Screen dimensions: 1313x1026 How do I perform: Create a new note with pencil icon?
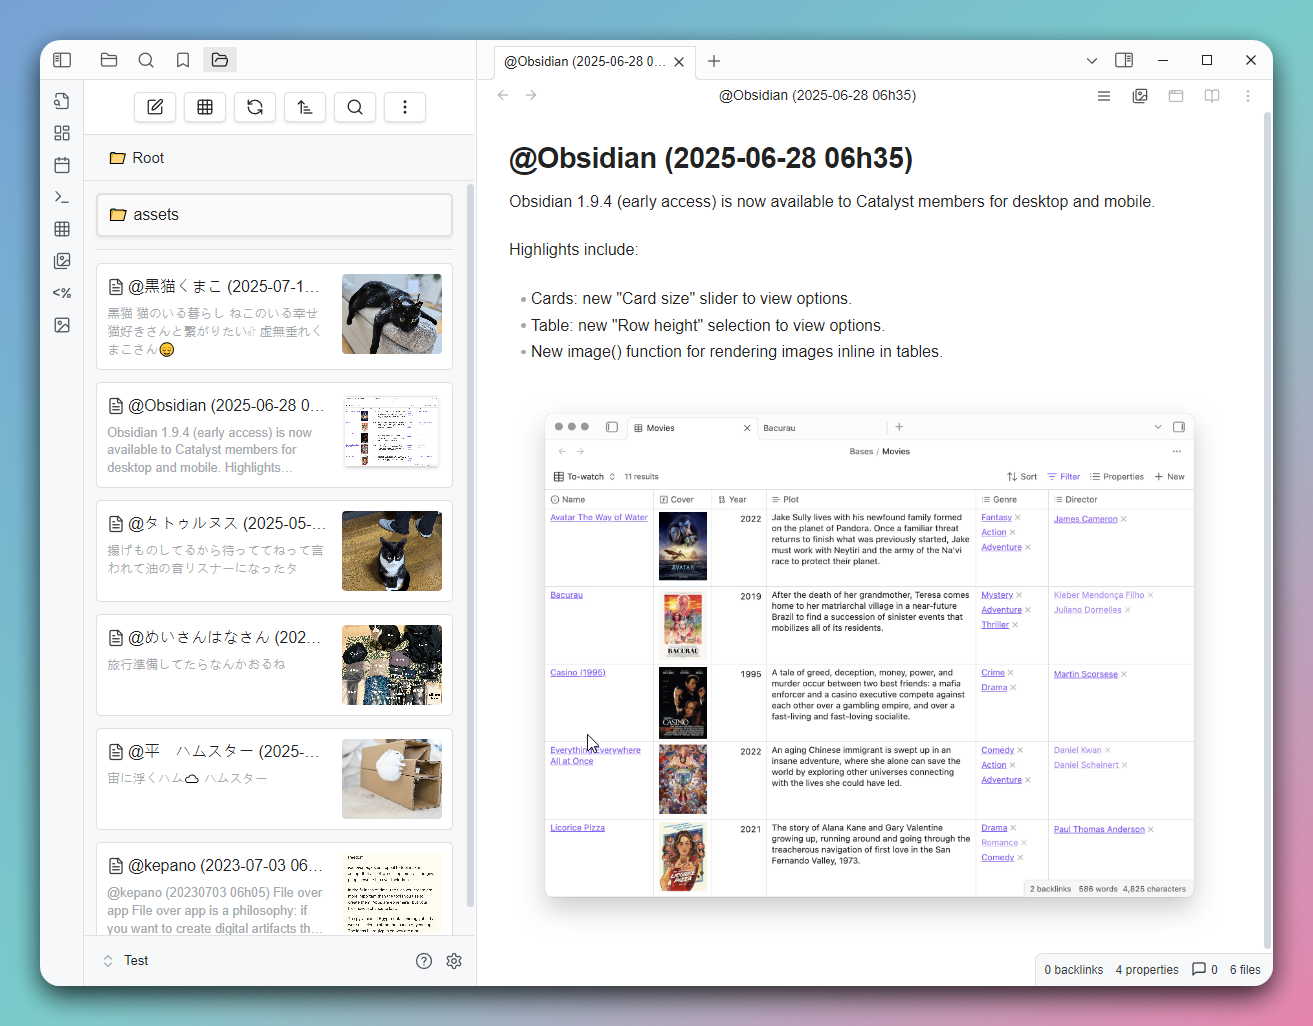click(x=155, y=107)
